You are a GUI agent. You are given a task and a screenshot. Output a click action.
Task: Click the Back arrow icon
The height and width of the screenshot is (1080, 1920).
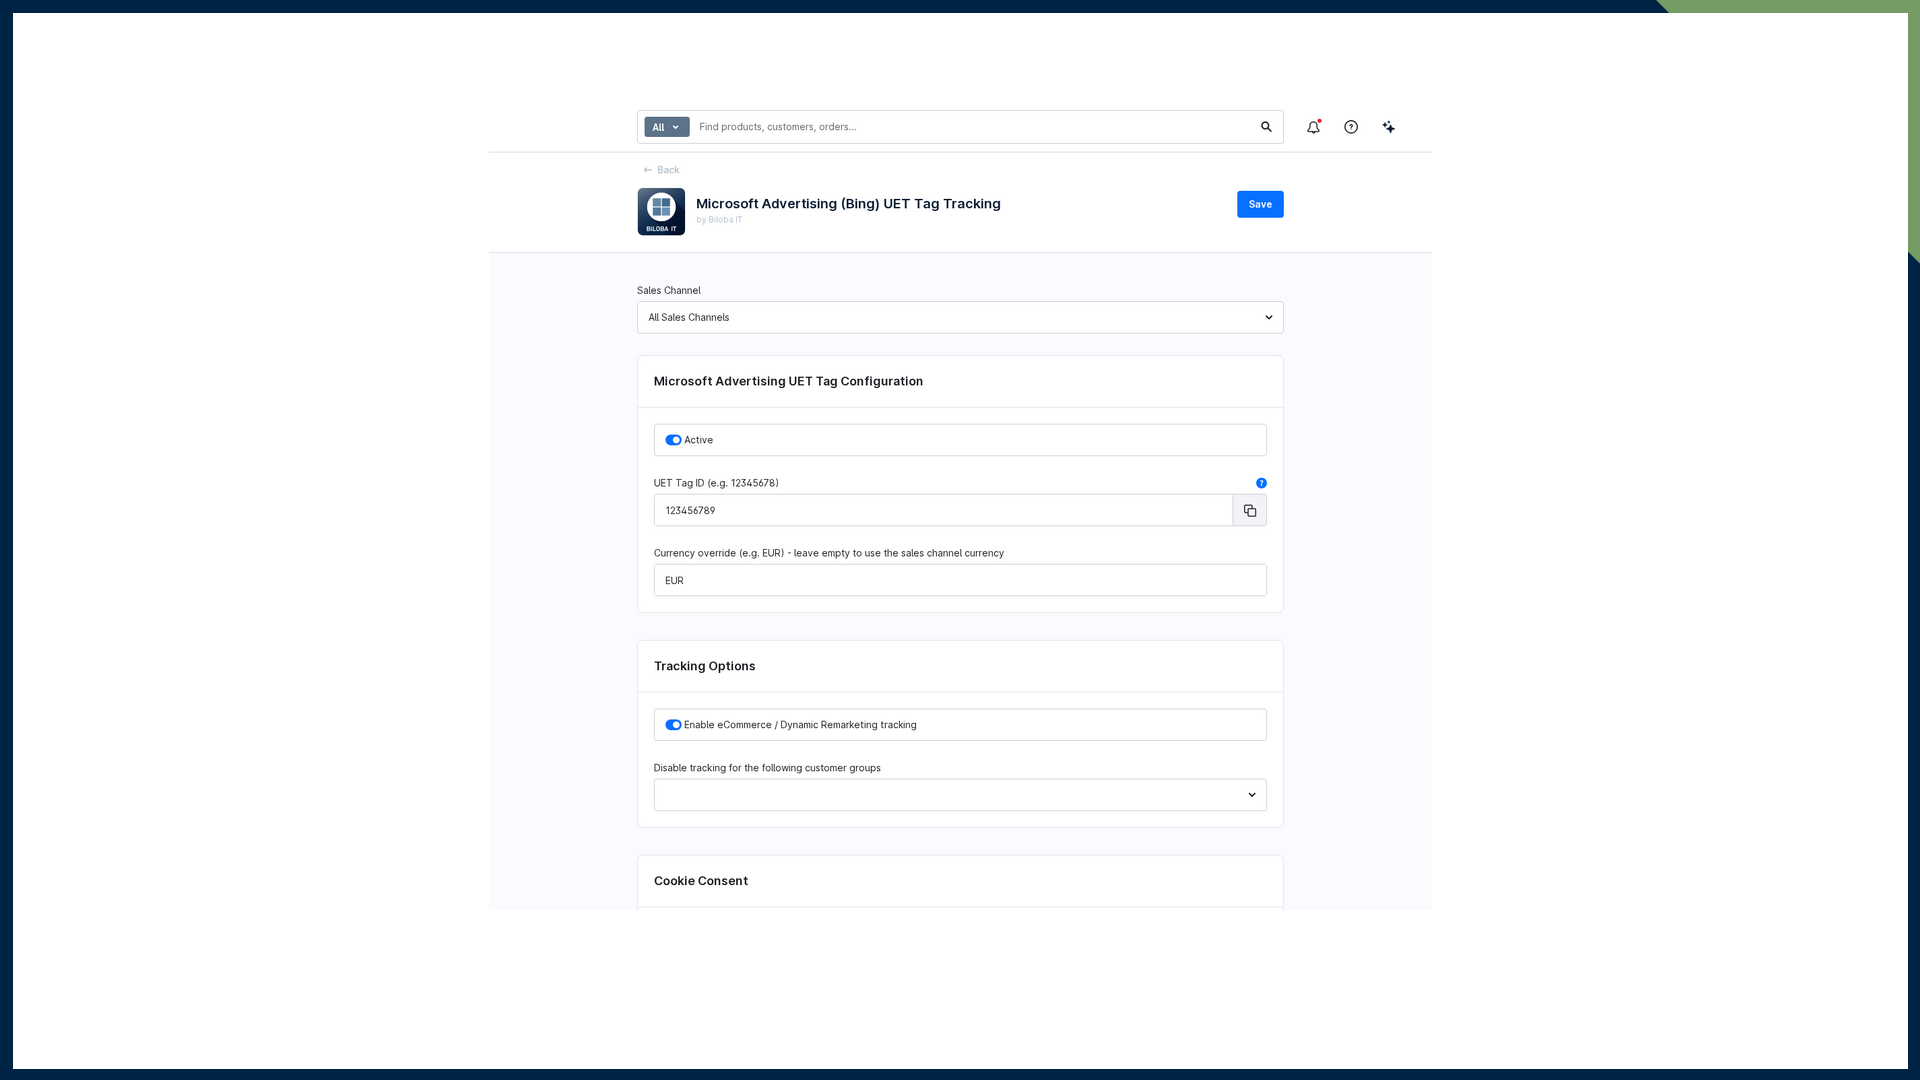[648, 170]
